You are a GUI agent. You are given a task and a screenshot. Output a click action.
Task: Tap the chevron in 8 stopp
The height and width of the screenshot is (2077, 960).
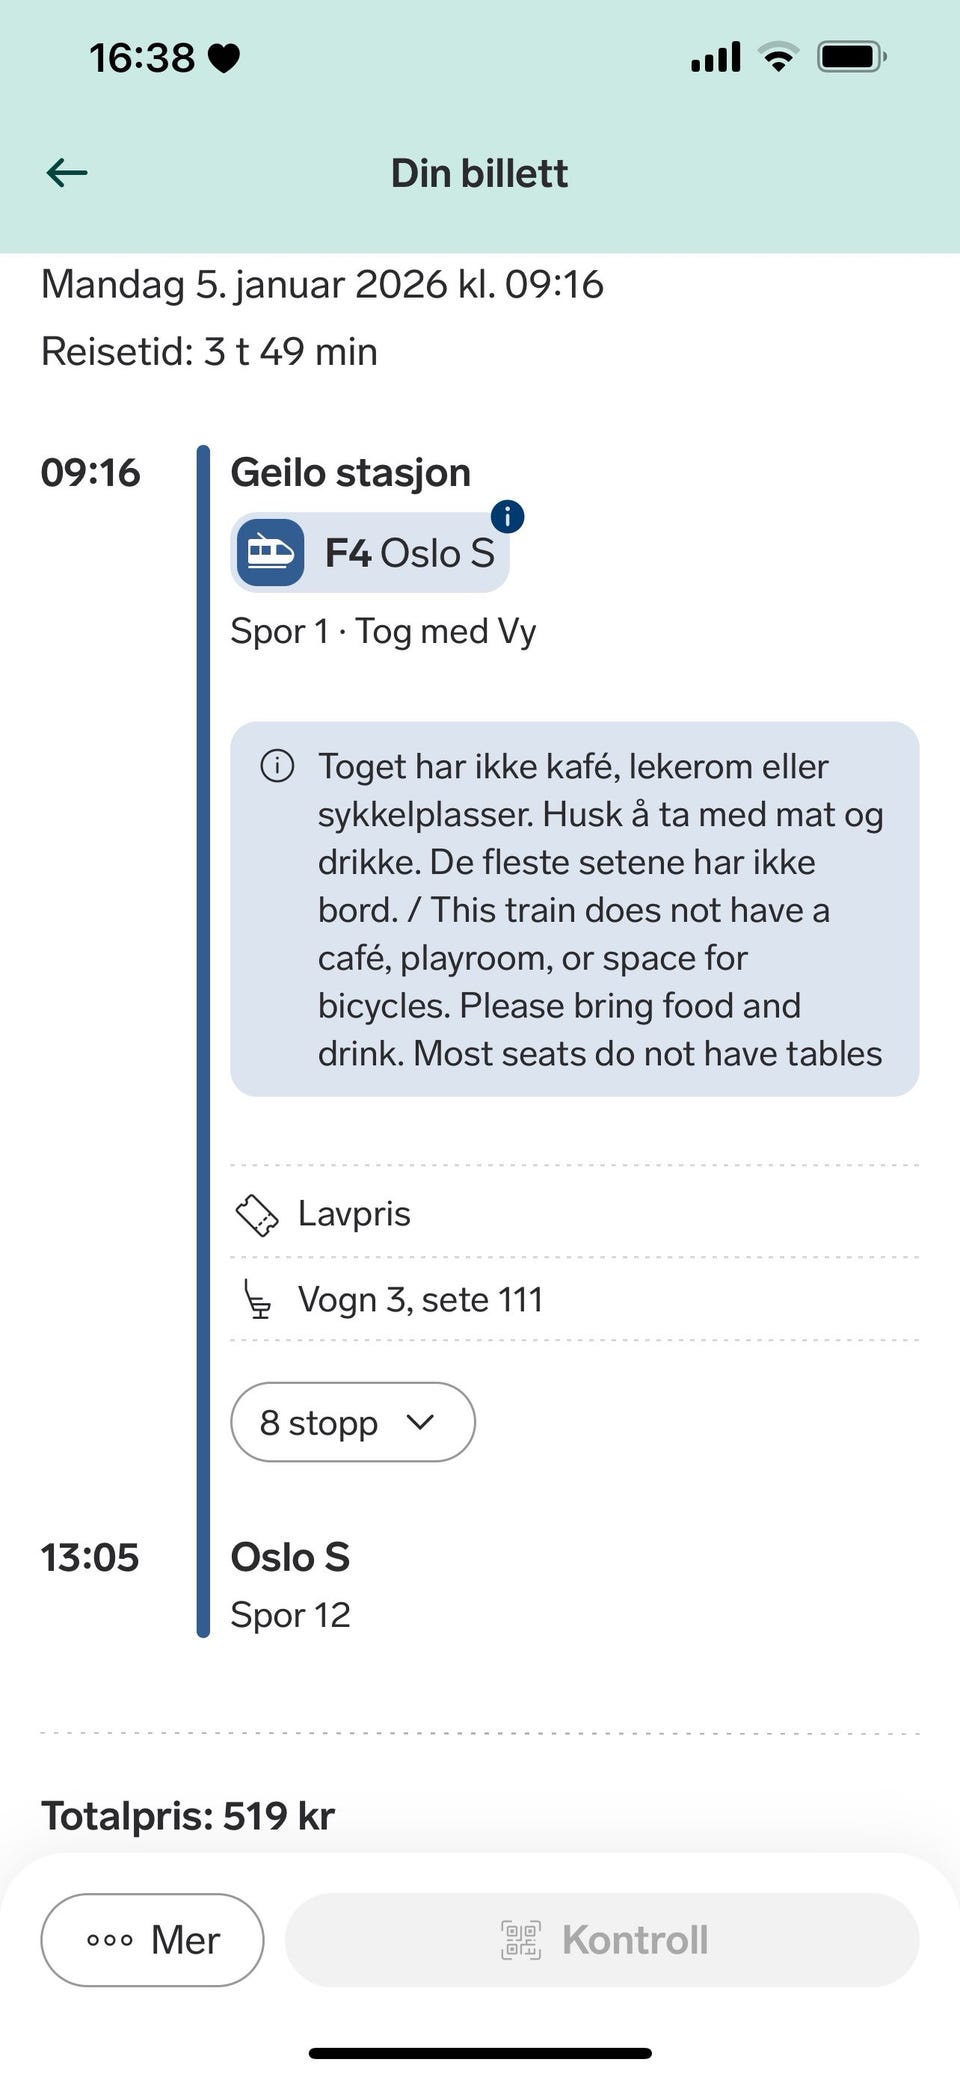(421, 1422)
